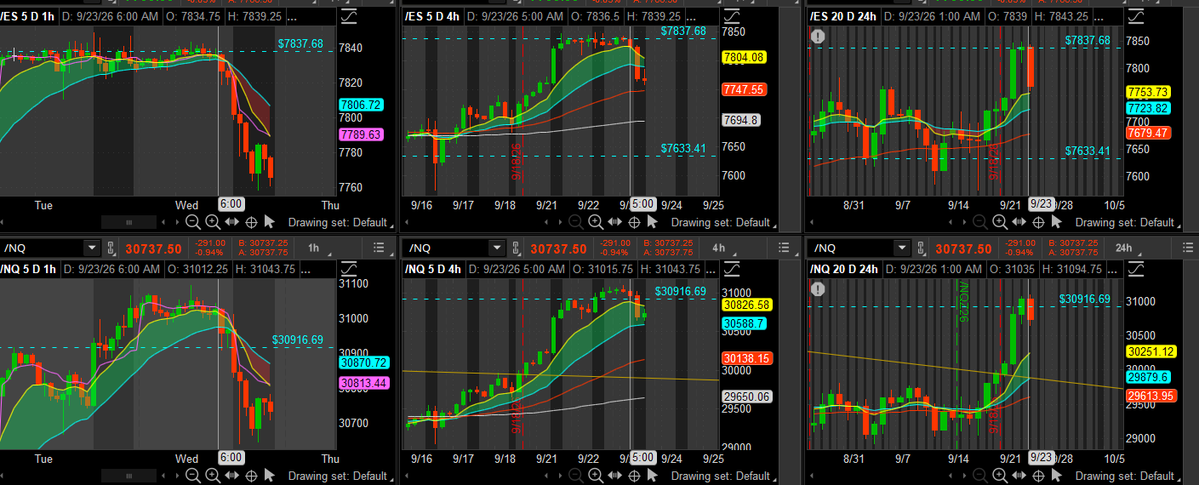Viewport: 1199px width, 485px height.
Task: Open Drawing set dropdown under /NQ 1h chart
Action: (x=340, y=475)
